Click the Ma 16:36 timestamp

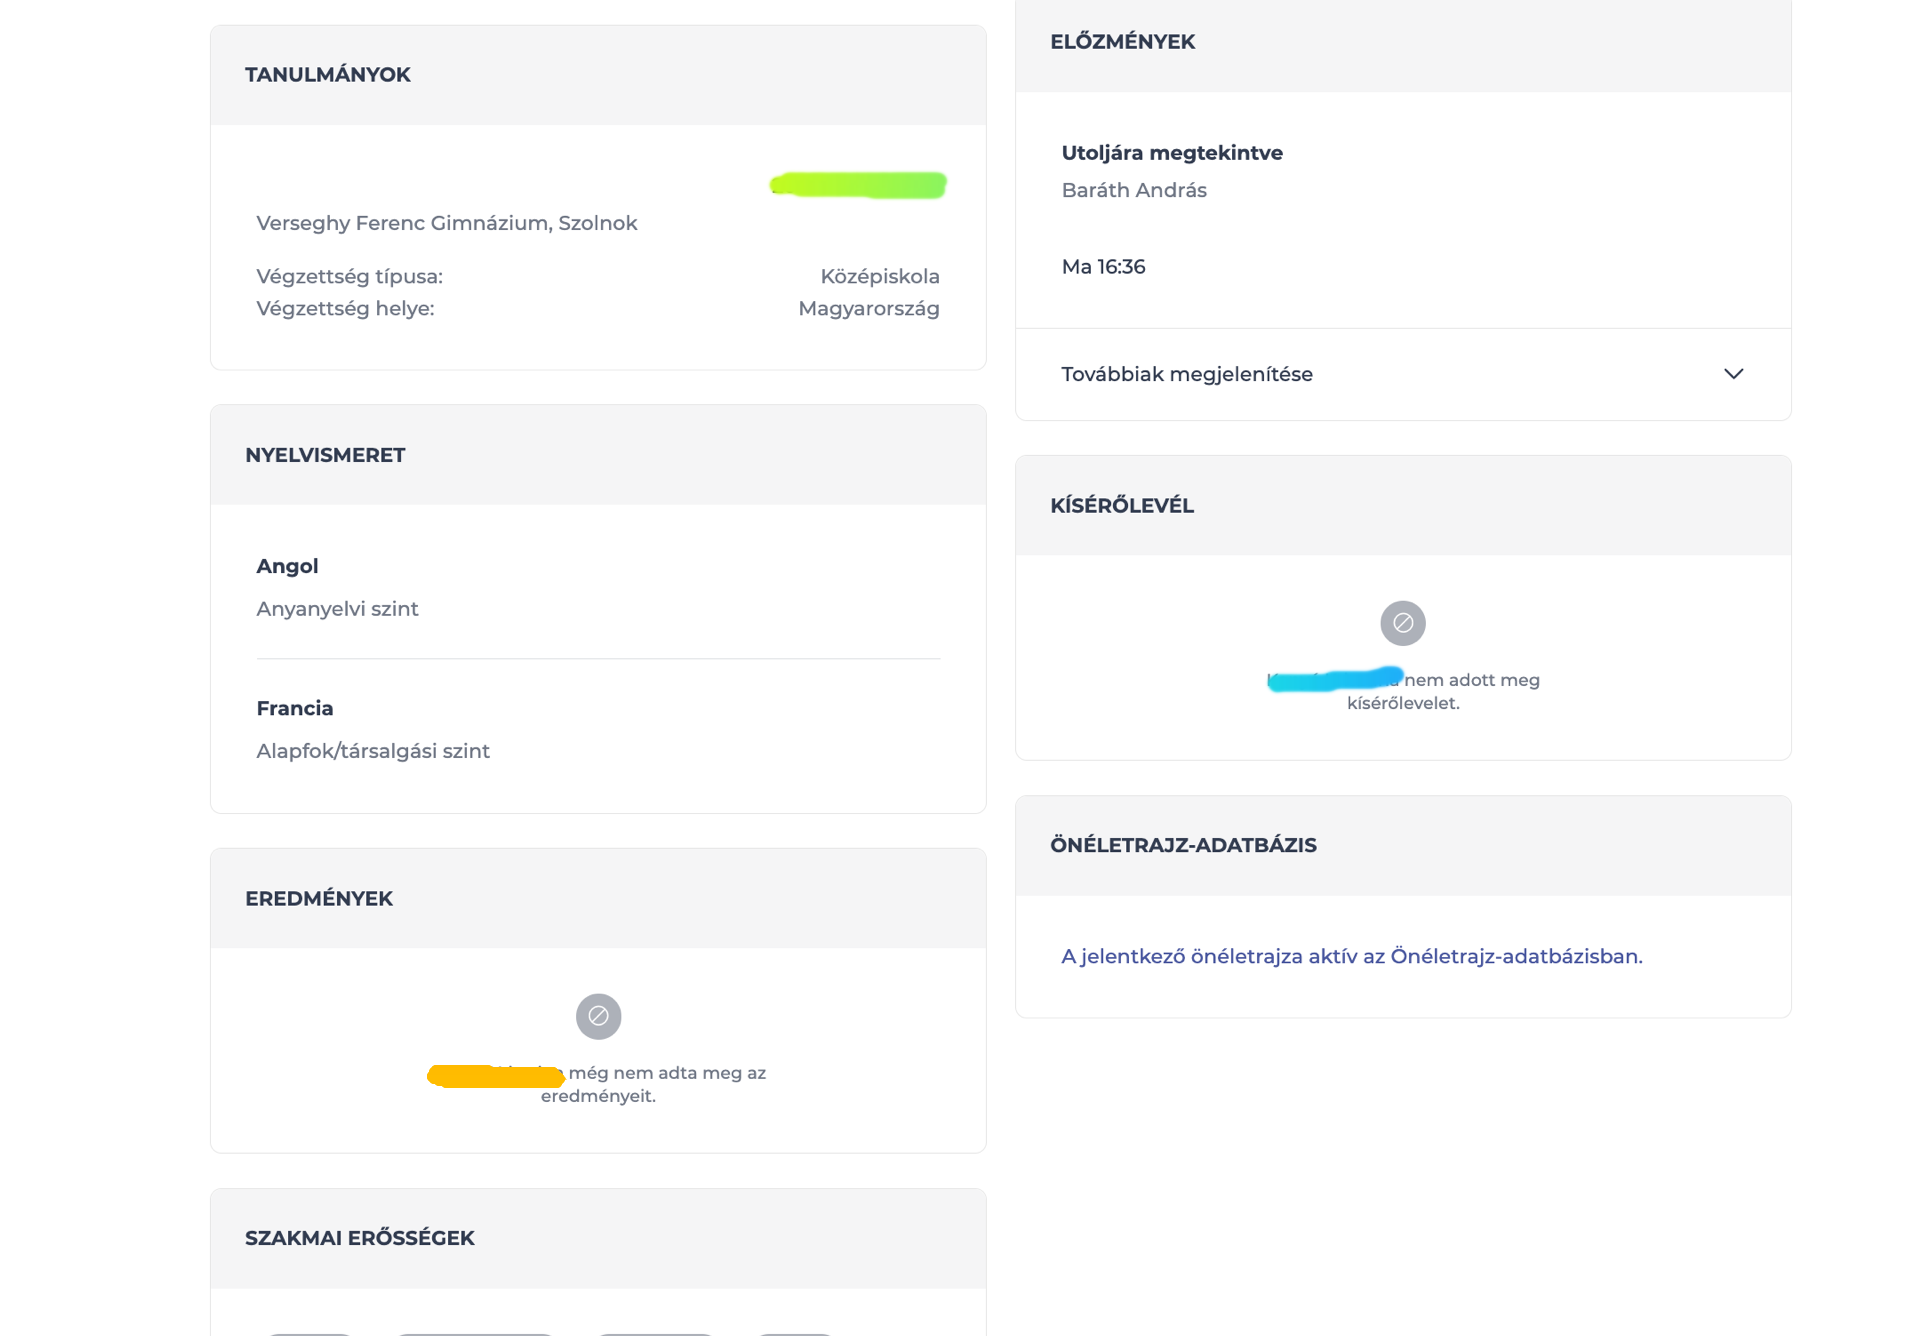1103,267
